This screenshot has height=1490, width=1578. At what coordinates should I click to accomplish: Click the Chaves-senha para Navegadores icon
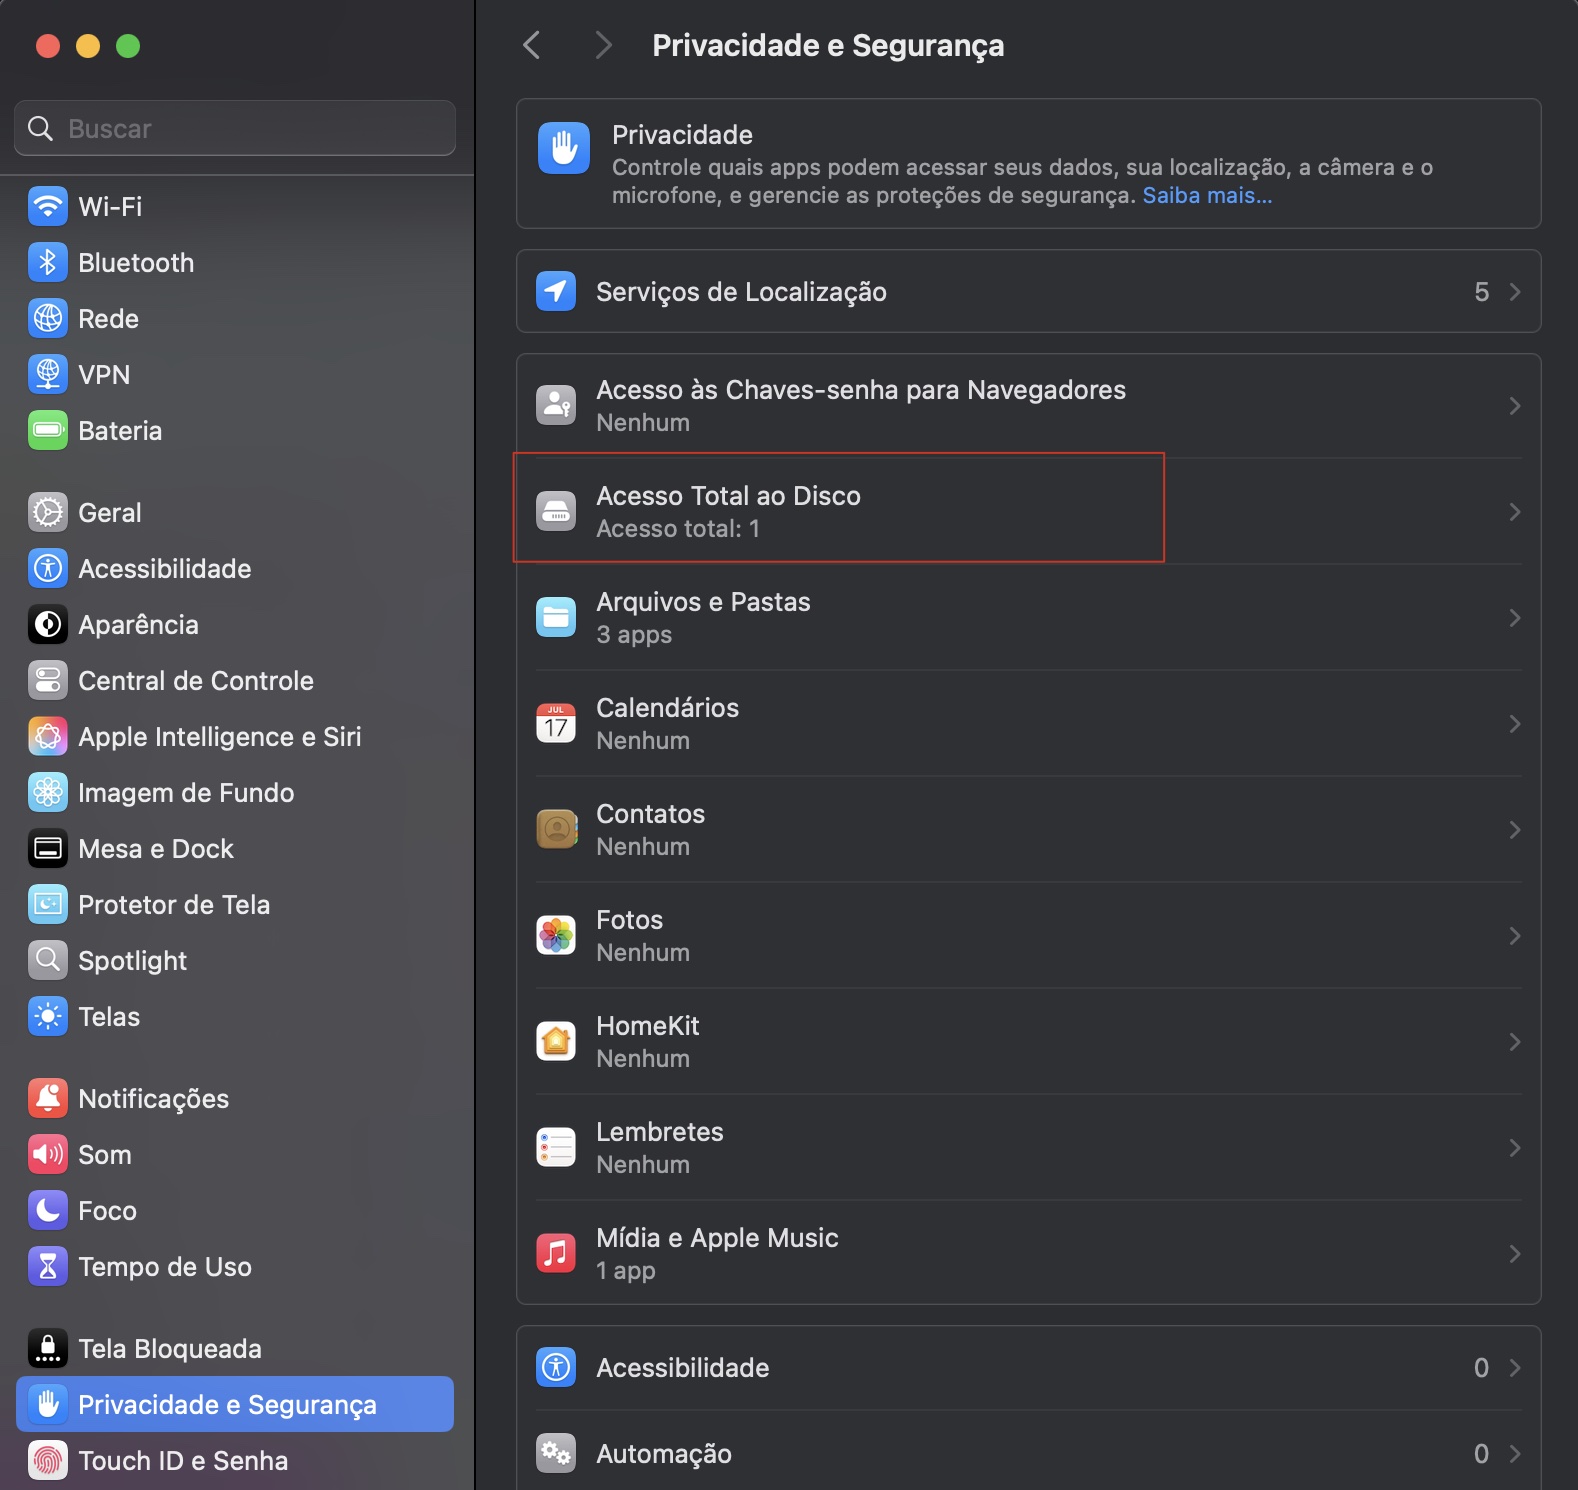556,405
